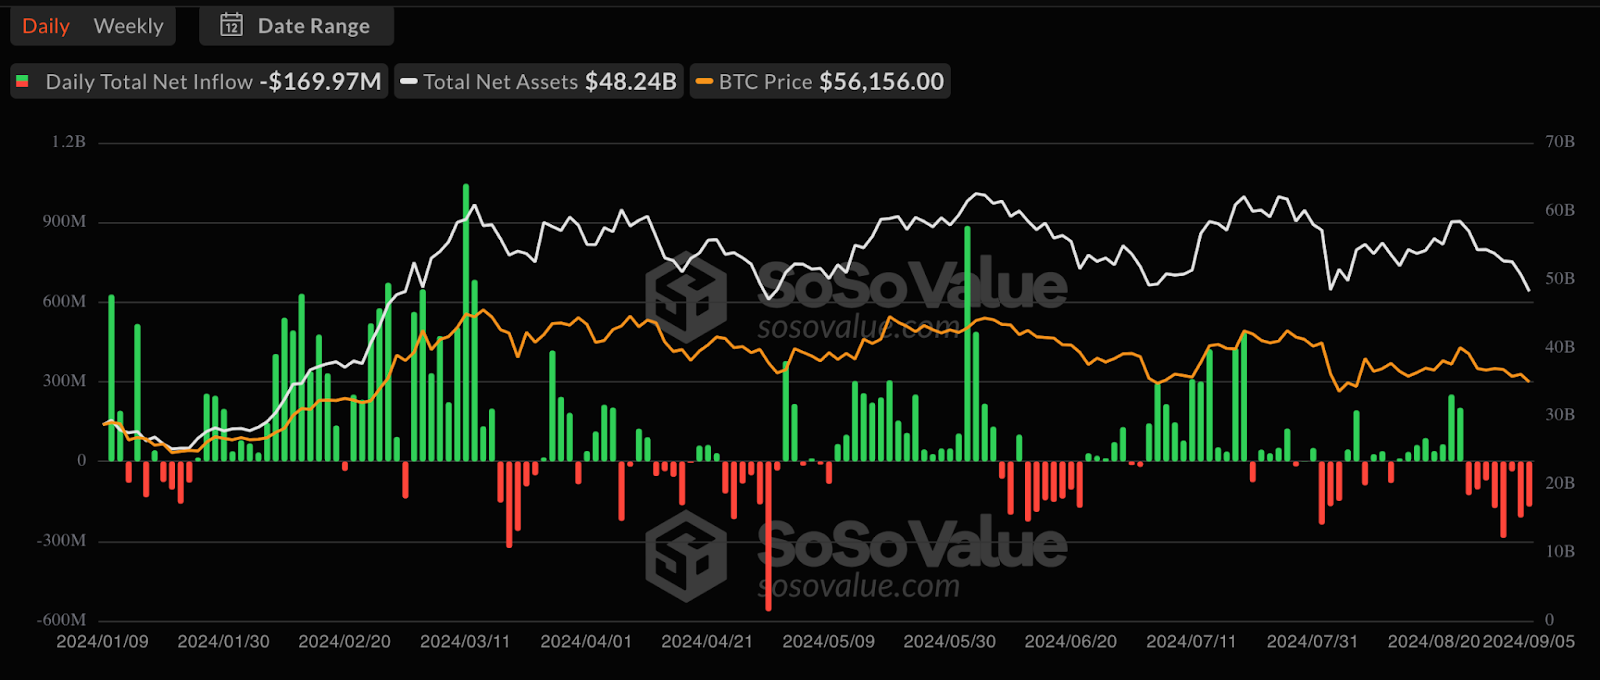Image resolution: width=1600 pixels, height=680 pixels.
Task: Click the 2024/07/31 x-axis date label
Action: [x=1312, y=642]
